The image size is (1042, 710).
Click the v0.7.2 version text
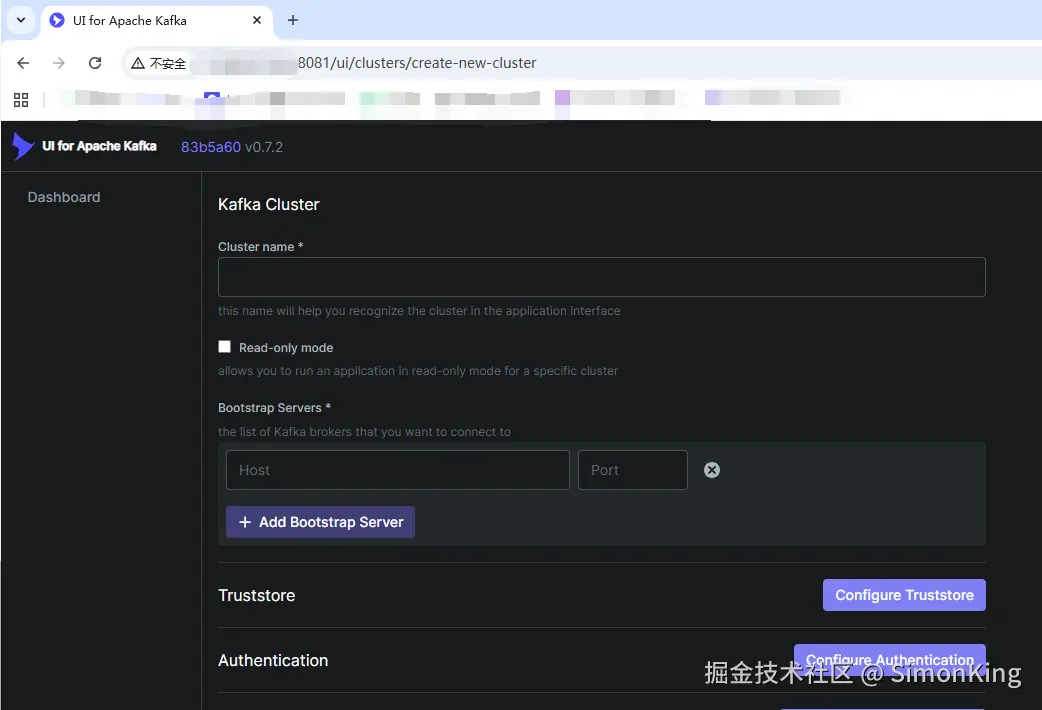click(x=264, y=147)
